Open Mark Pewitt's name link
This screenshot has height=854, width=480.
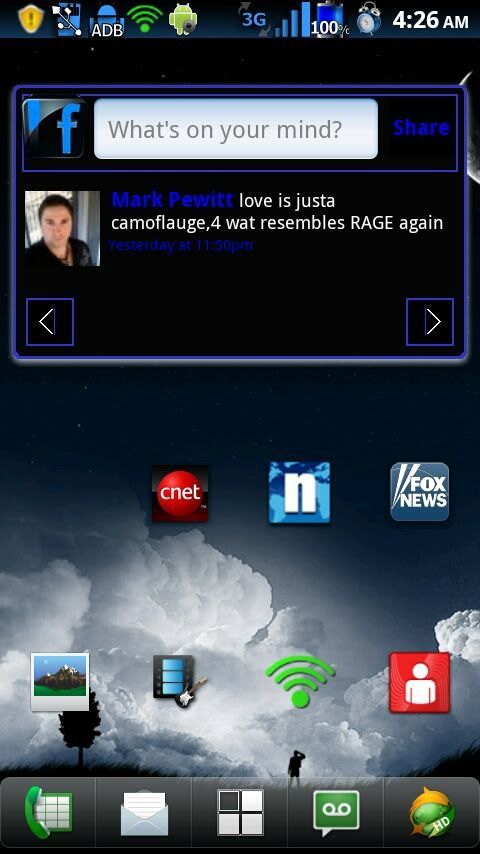(x=172, y=200)
